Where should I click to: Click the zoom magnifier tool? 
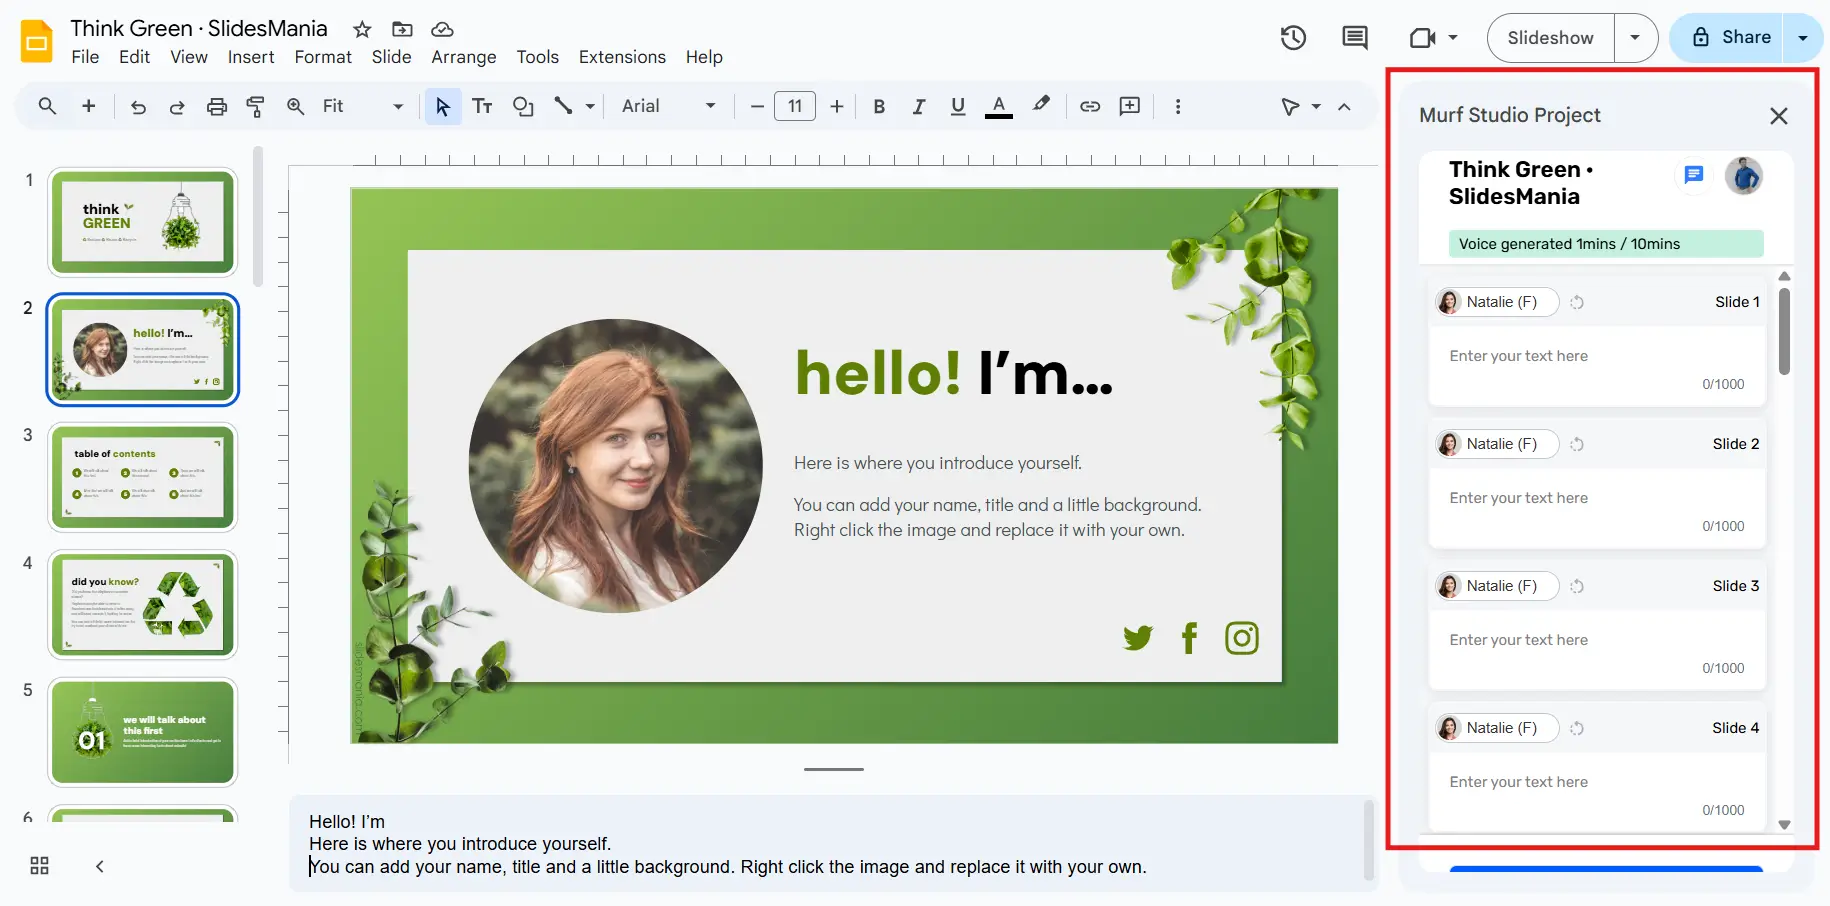296,106
